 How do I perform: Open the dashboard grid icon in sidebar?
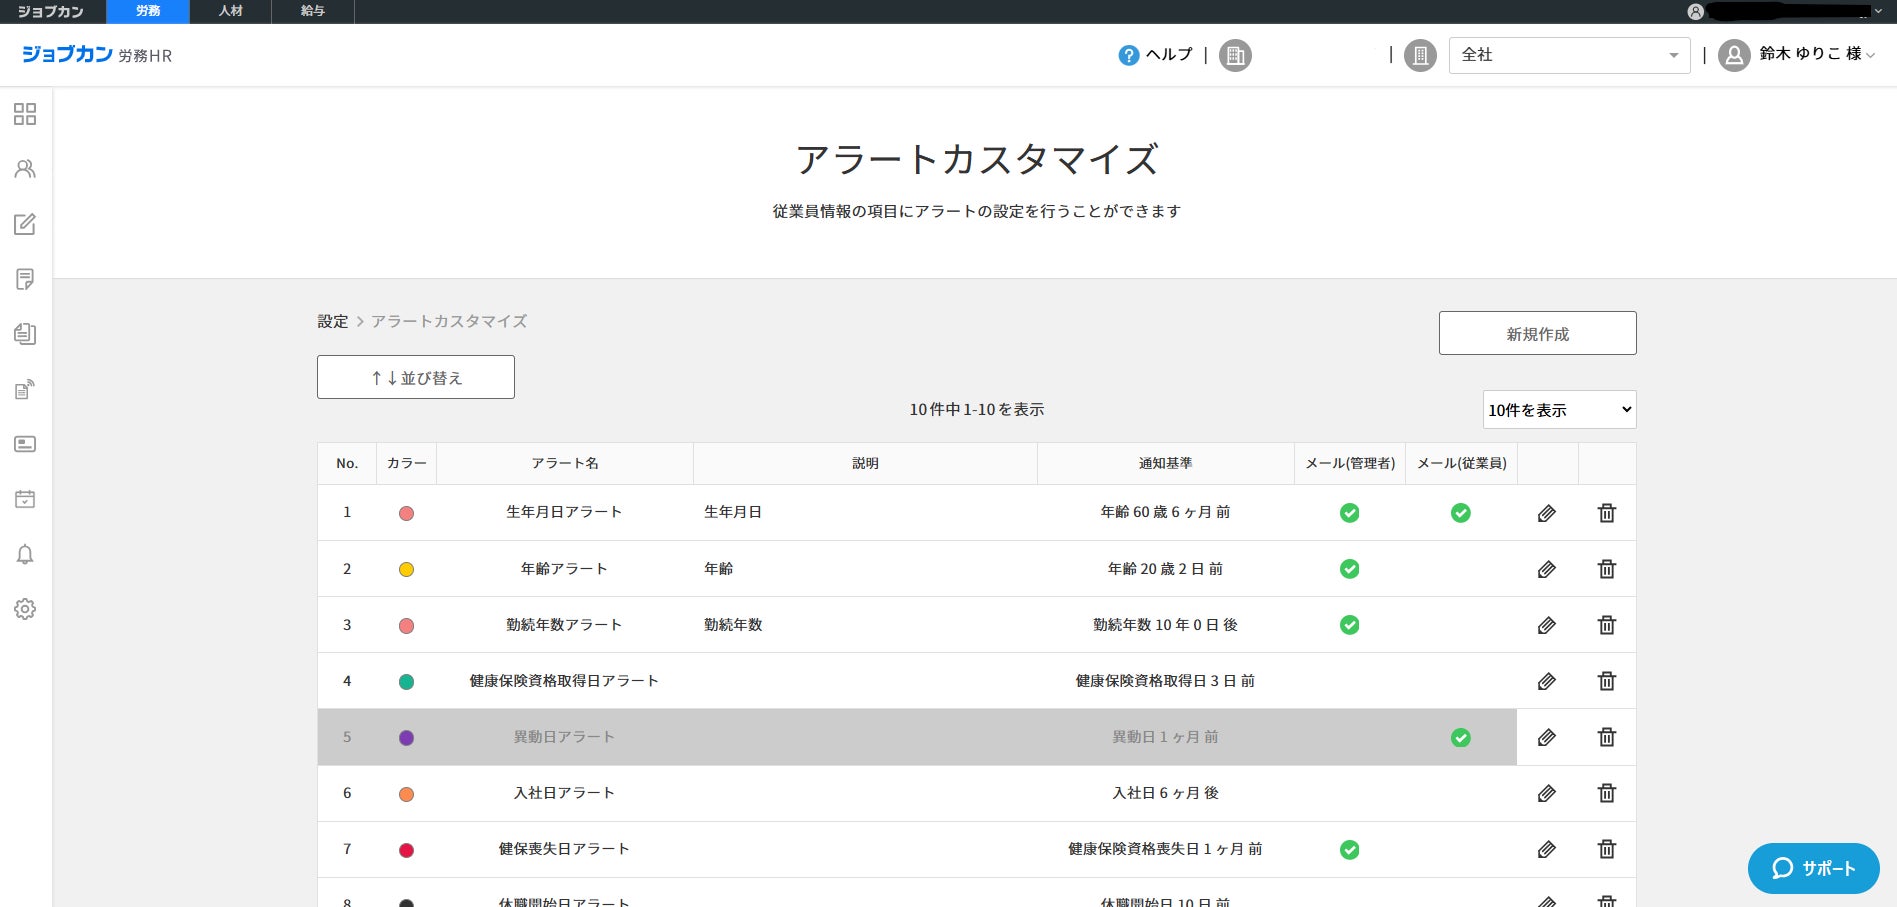[25, 114]
